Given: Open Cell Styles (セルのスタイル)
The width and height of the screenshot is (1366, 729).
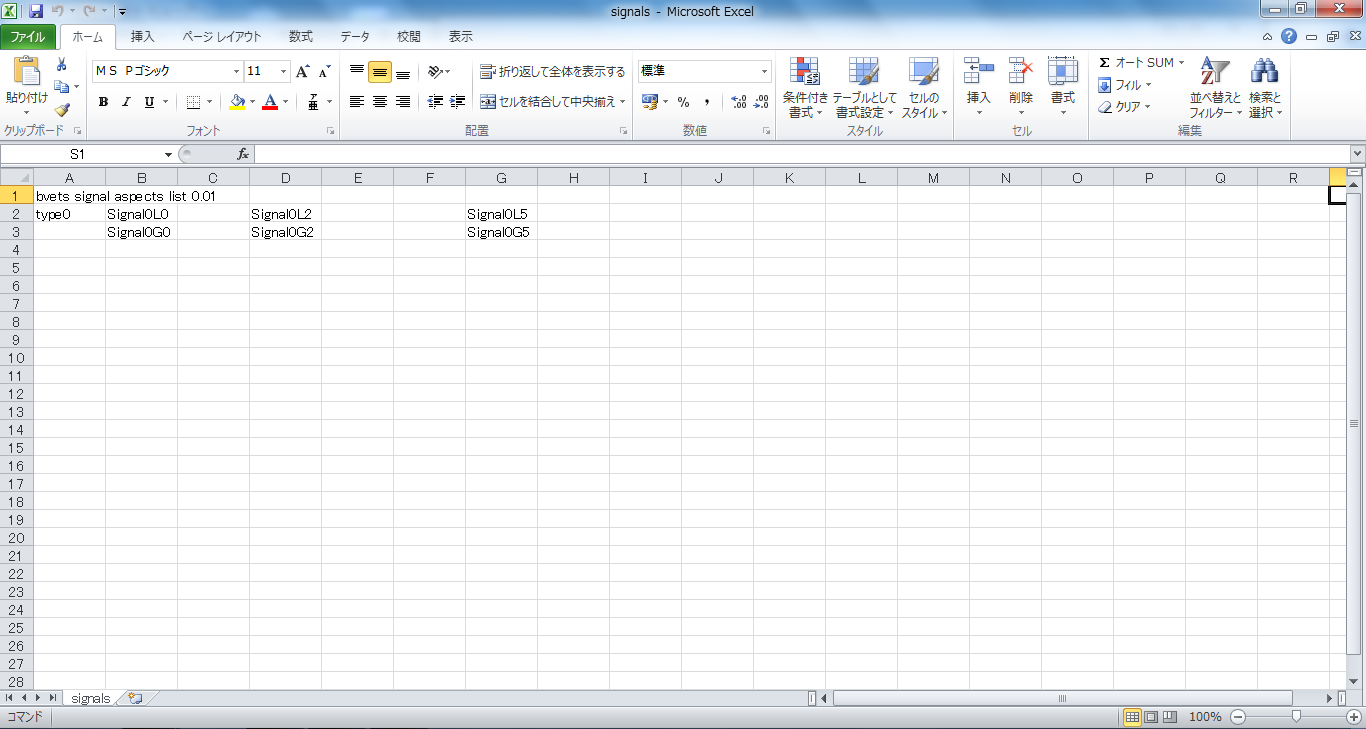Looking at the screenshot, I should point(924,88).
